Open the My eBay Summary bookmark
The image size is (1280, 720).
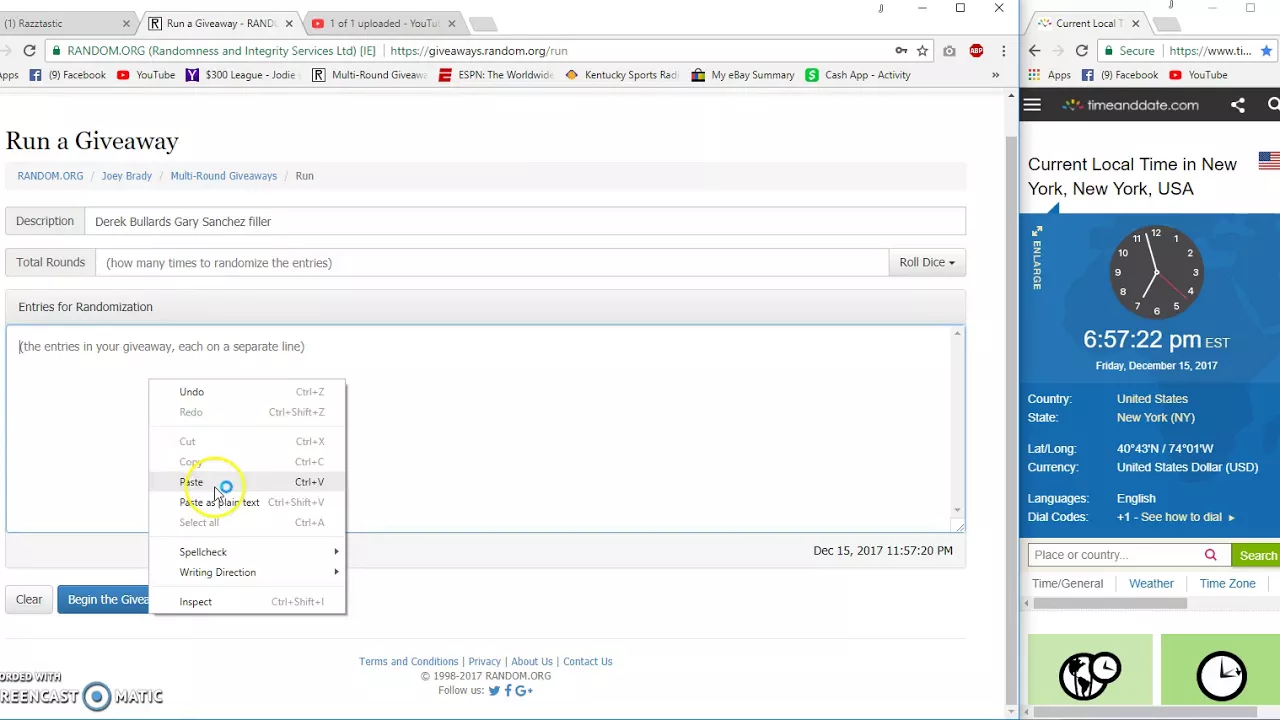pyautogui.click(x=743, y=75)
